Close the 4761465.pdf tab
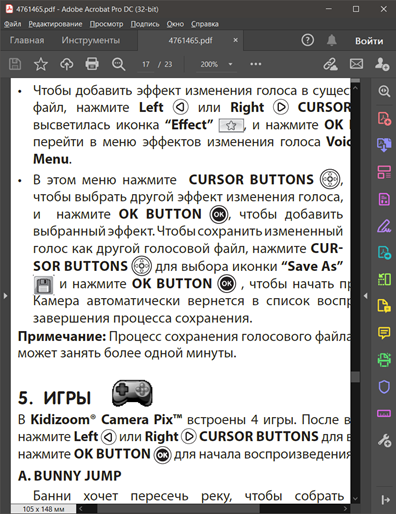The height and width of the screenshot is (514, 396). click(236, 40)
